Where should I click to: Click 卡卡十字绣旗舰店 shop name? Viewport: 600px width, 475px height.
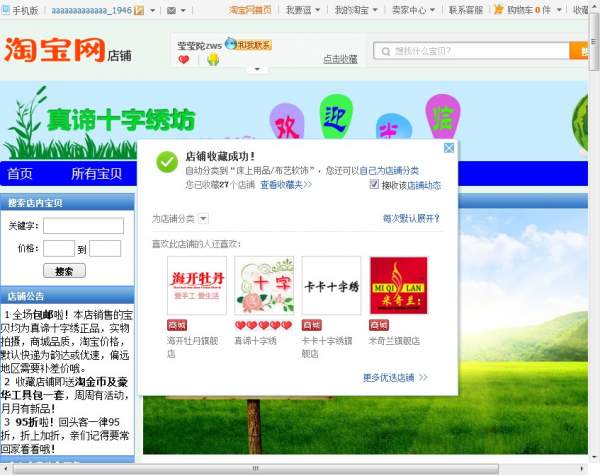coord(327,347)
